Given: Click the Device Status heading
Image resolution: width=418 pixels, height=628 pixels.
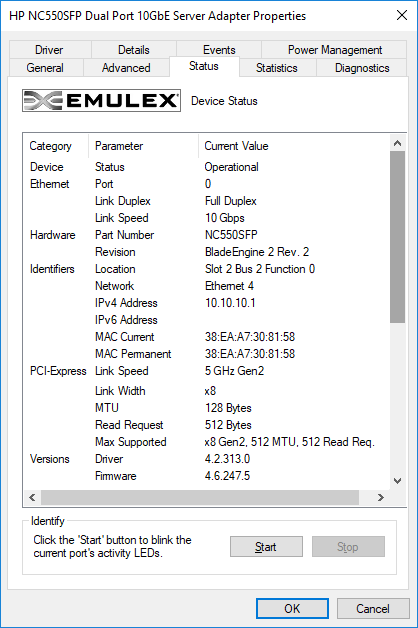Looking at the screenshot, I should click(224, 101).
